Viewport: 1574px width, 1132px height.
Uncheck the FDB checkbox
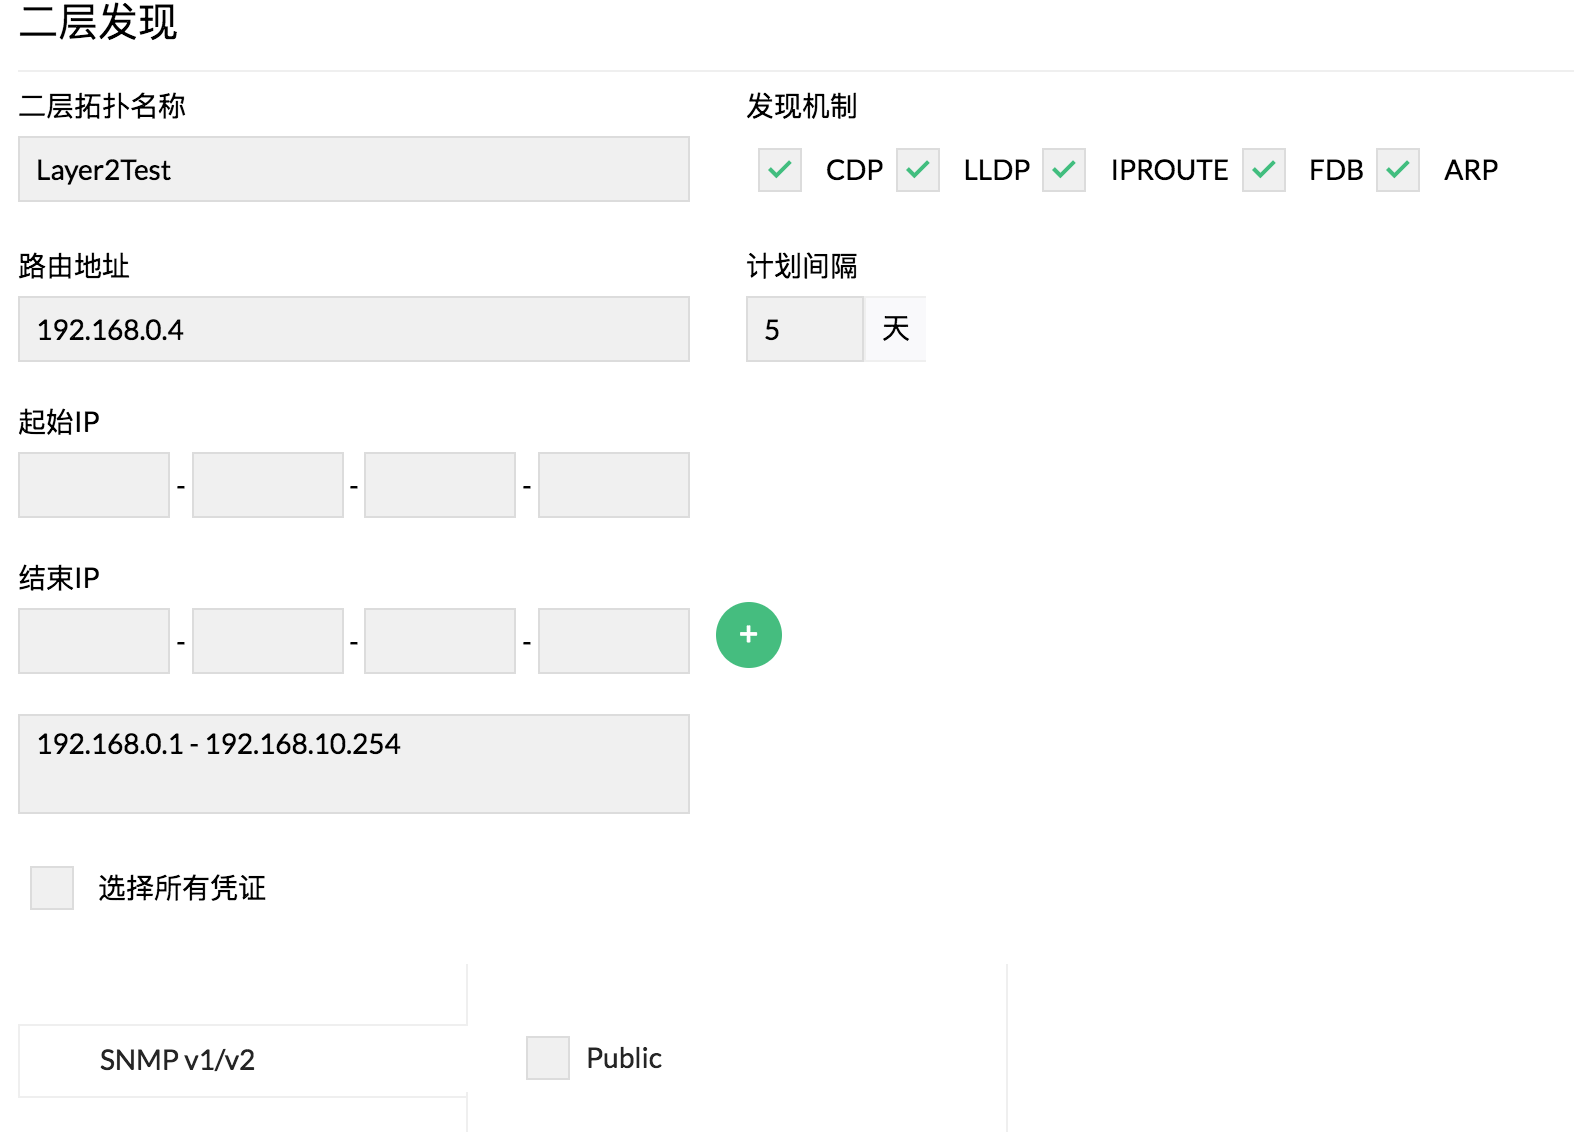tap(1264, 170)
